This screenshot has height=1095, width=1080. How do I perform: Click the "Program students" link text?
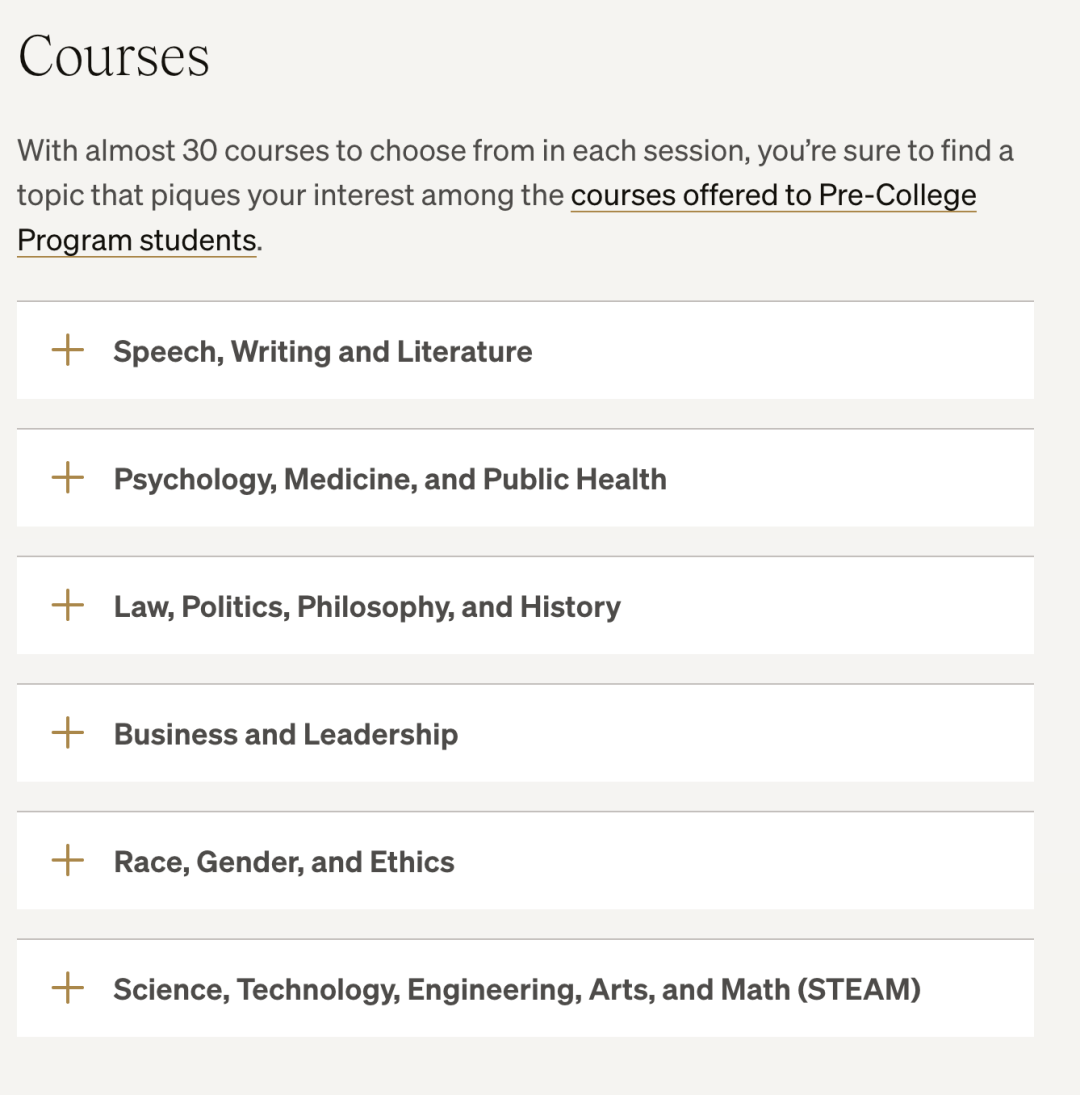(x=136, y=240)
